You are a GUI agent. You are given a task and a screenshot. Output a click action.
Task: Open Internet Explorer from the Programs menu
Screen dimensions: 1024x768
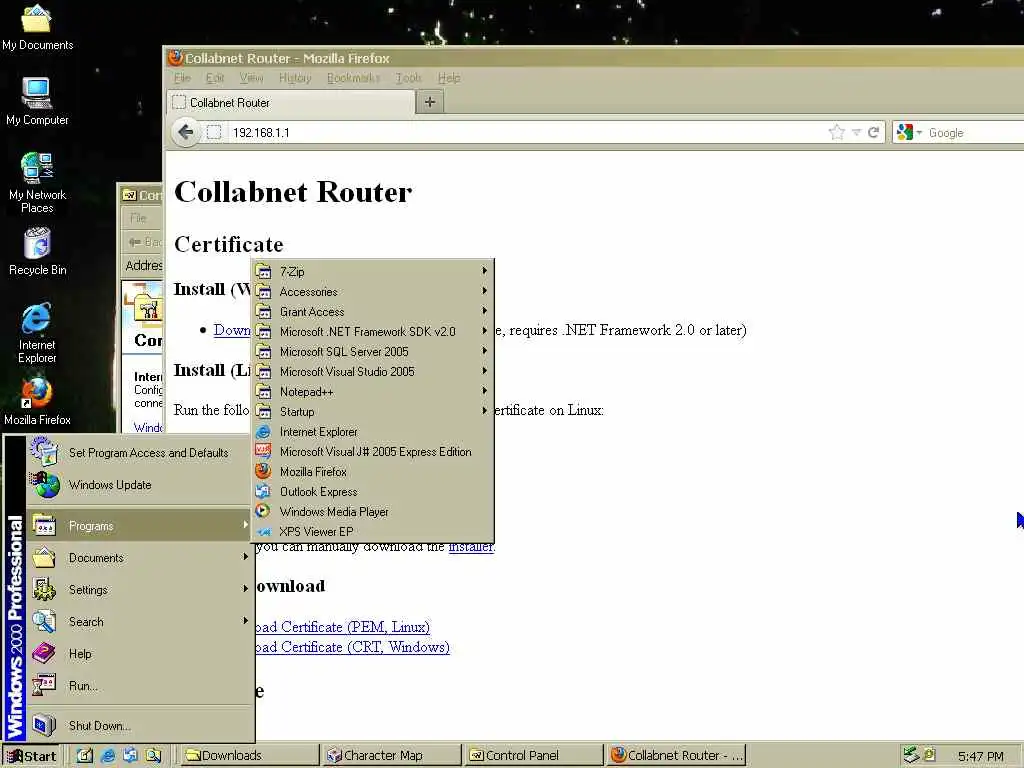click(373, 432)
